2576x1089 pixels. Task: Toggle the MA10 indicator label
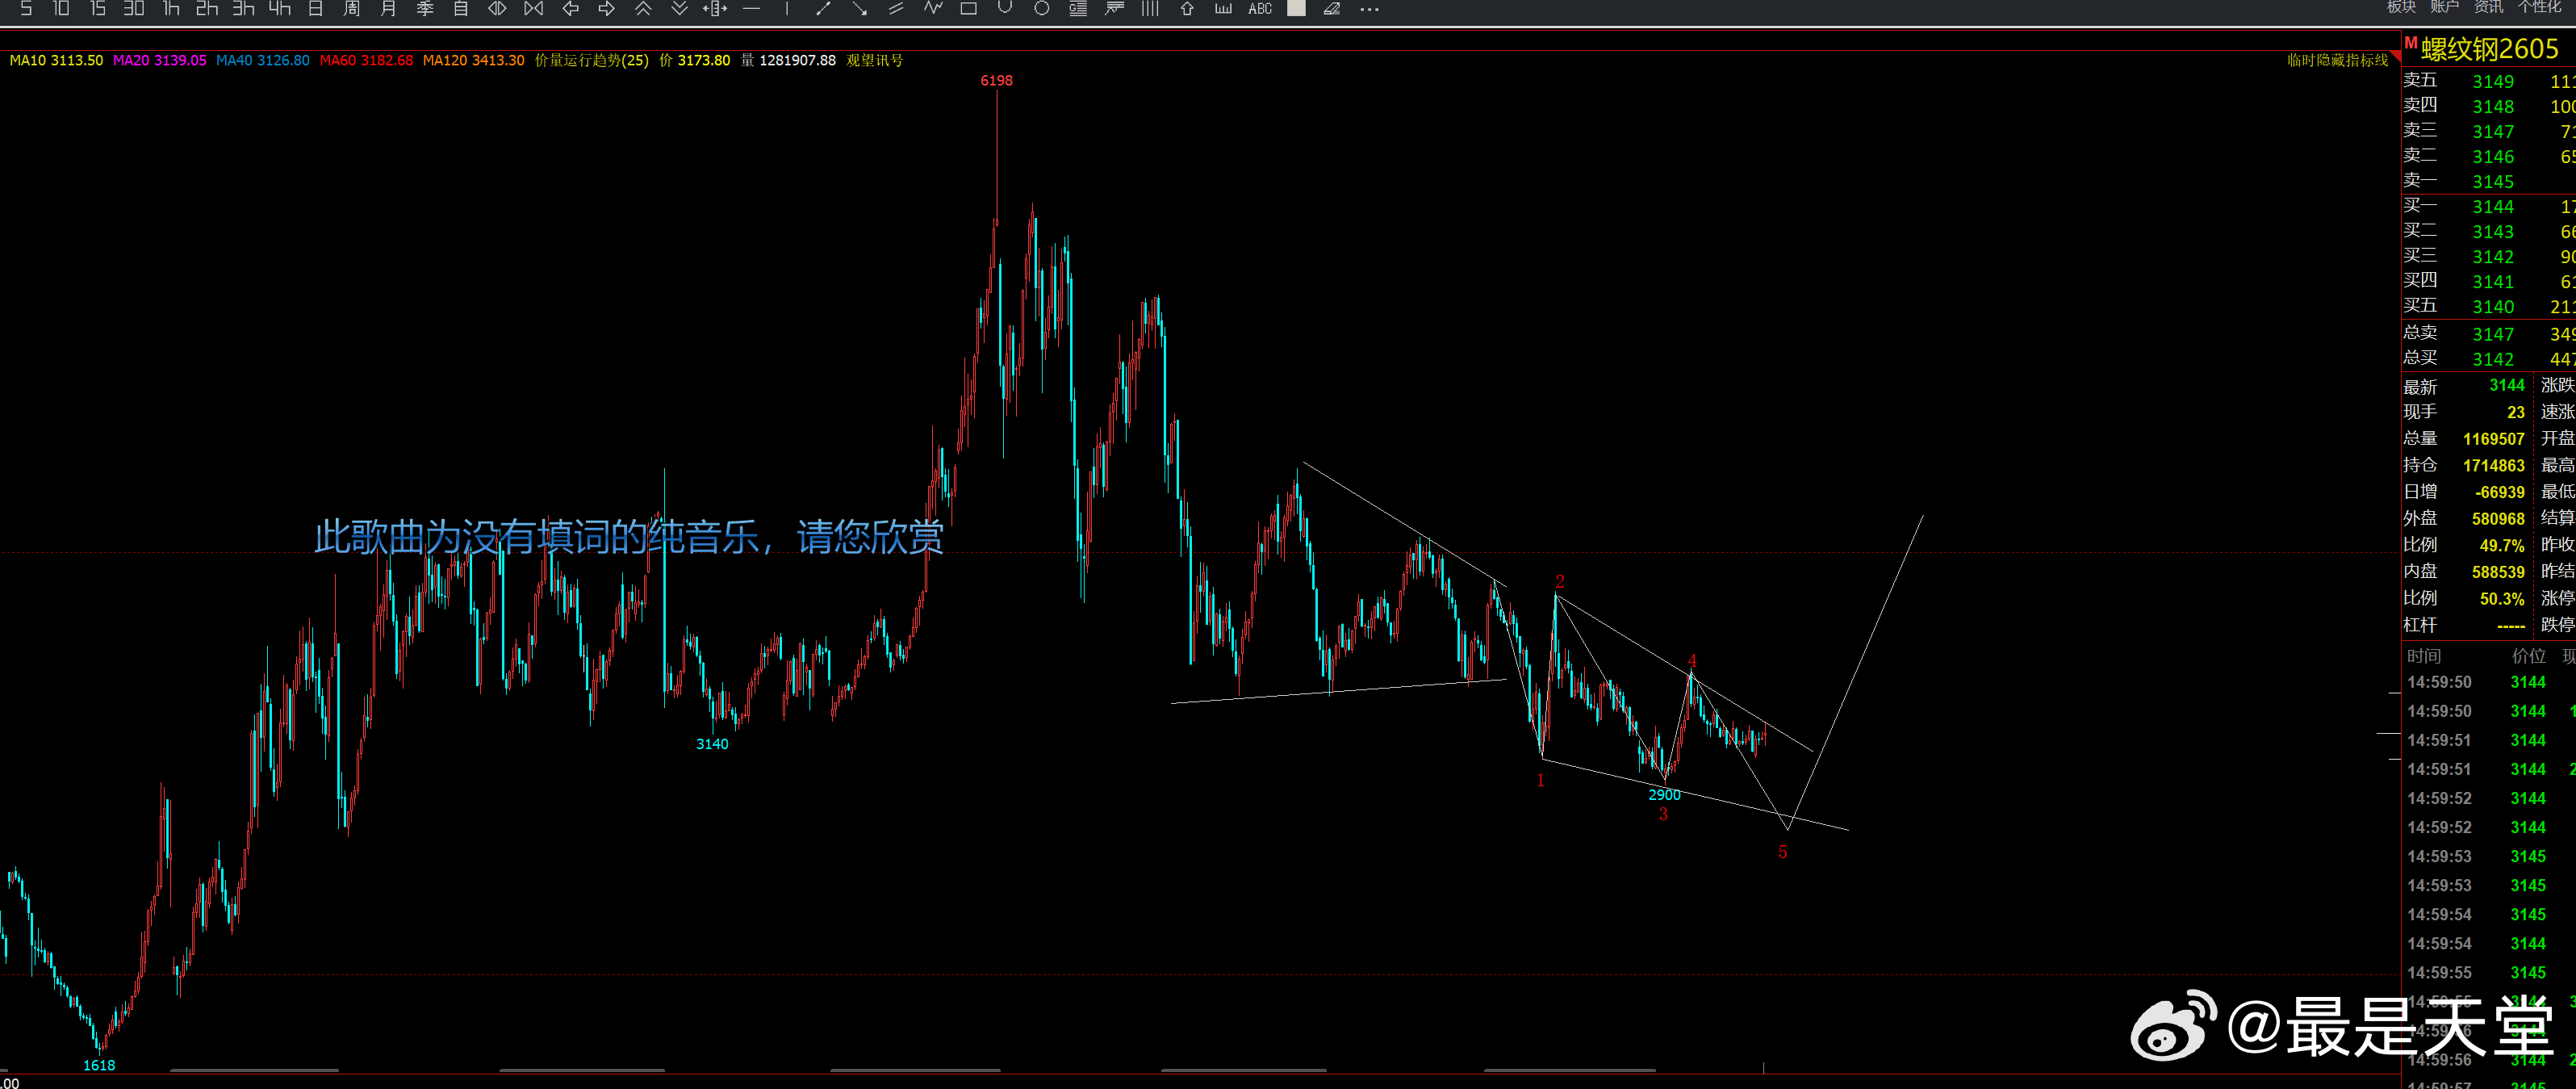[x=56, y=60]
